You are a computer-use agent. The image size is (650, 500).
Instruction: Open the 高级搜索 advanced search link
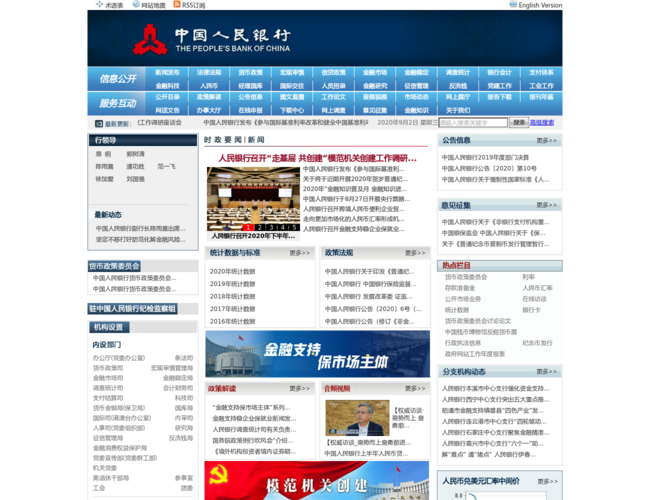(542, 123)
